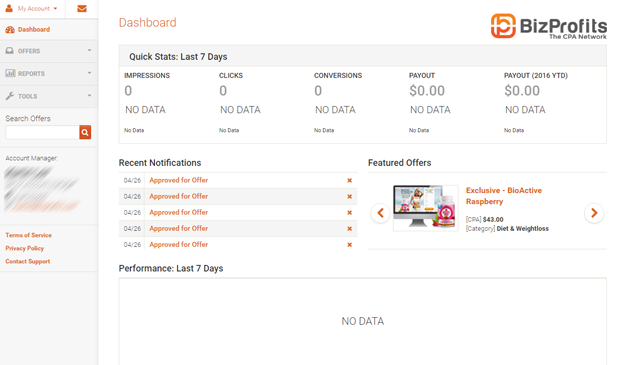Image resolution: width=629 pixels, height=365 pixels.
Task: Click the Diet & Weightloss category text
Action: tap(522, 229)
